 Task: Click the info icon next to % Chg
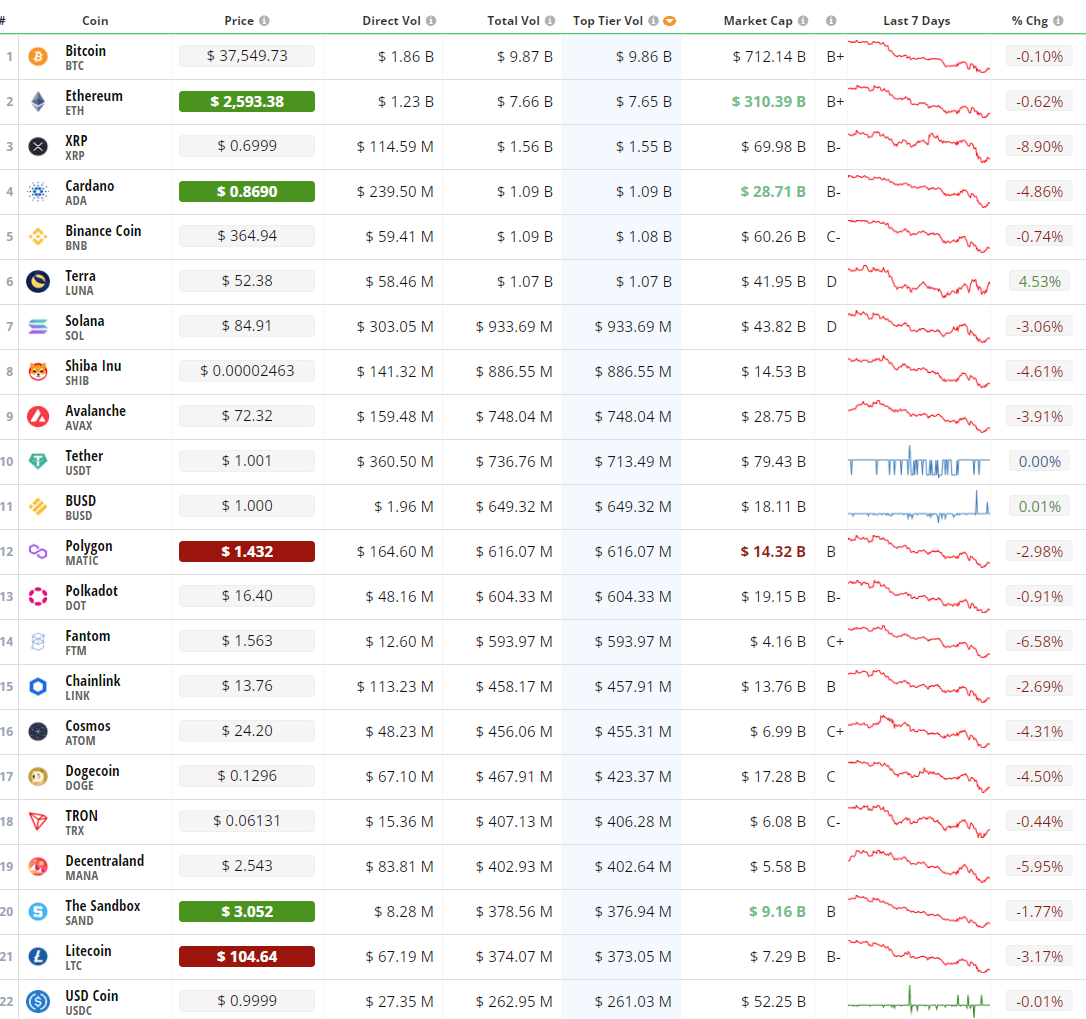[x=1058, y=21]
